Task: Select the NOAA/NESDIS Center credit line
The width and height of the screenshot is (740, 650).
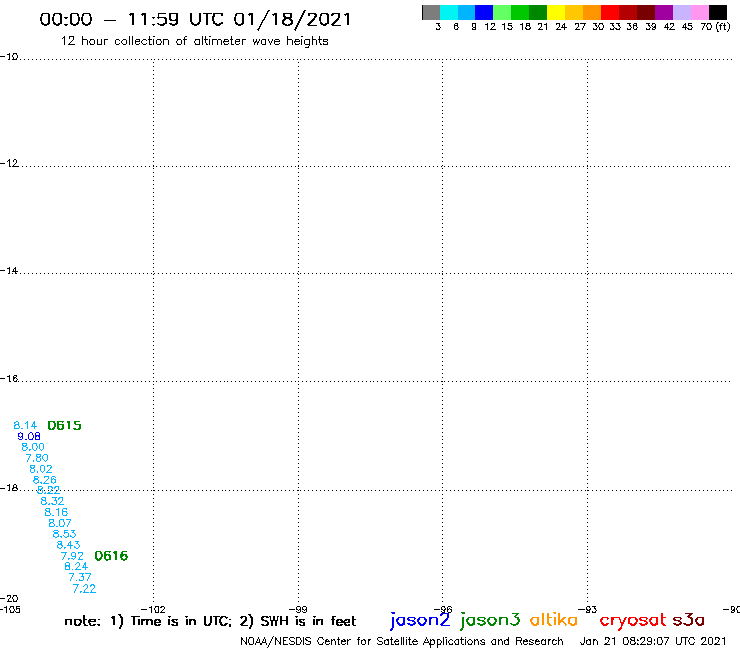Action: (402, 641)
